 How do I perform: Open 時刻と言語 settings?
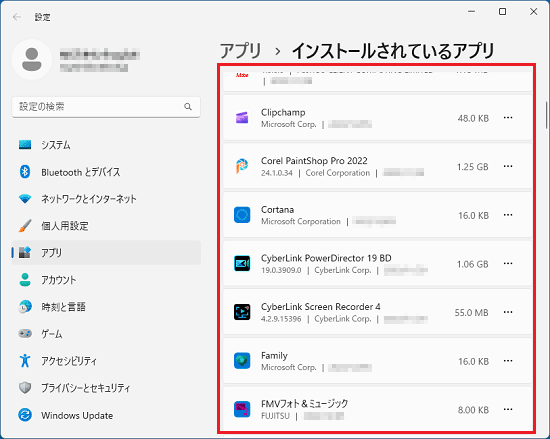click(106, 307)
